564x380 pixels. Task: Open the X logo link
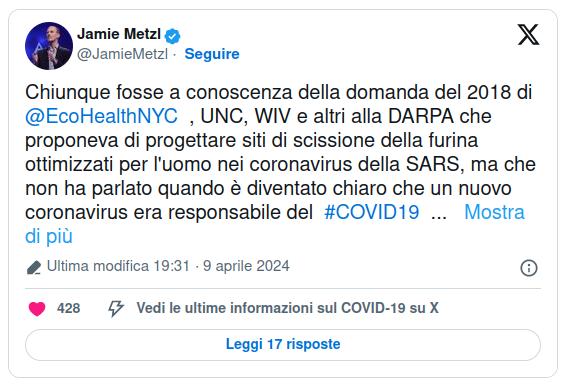point(528,35)
